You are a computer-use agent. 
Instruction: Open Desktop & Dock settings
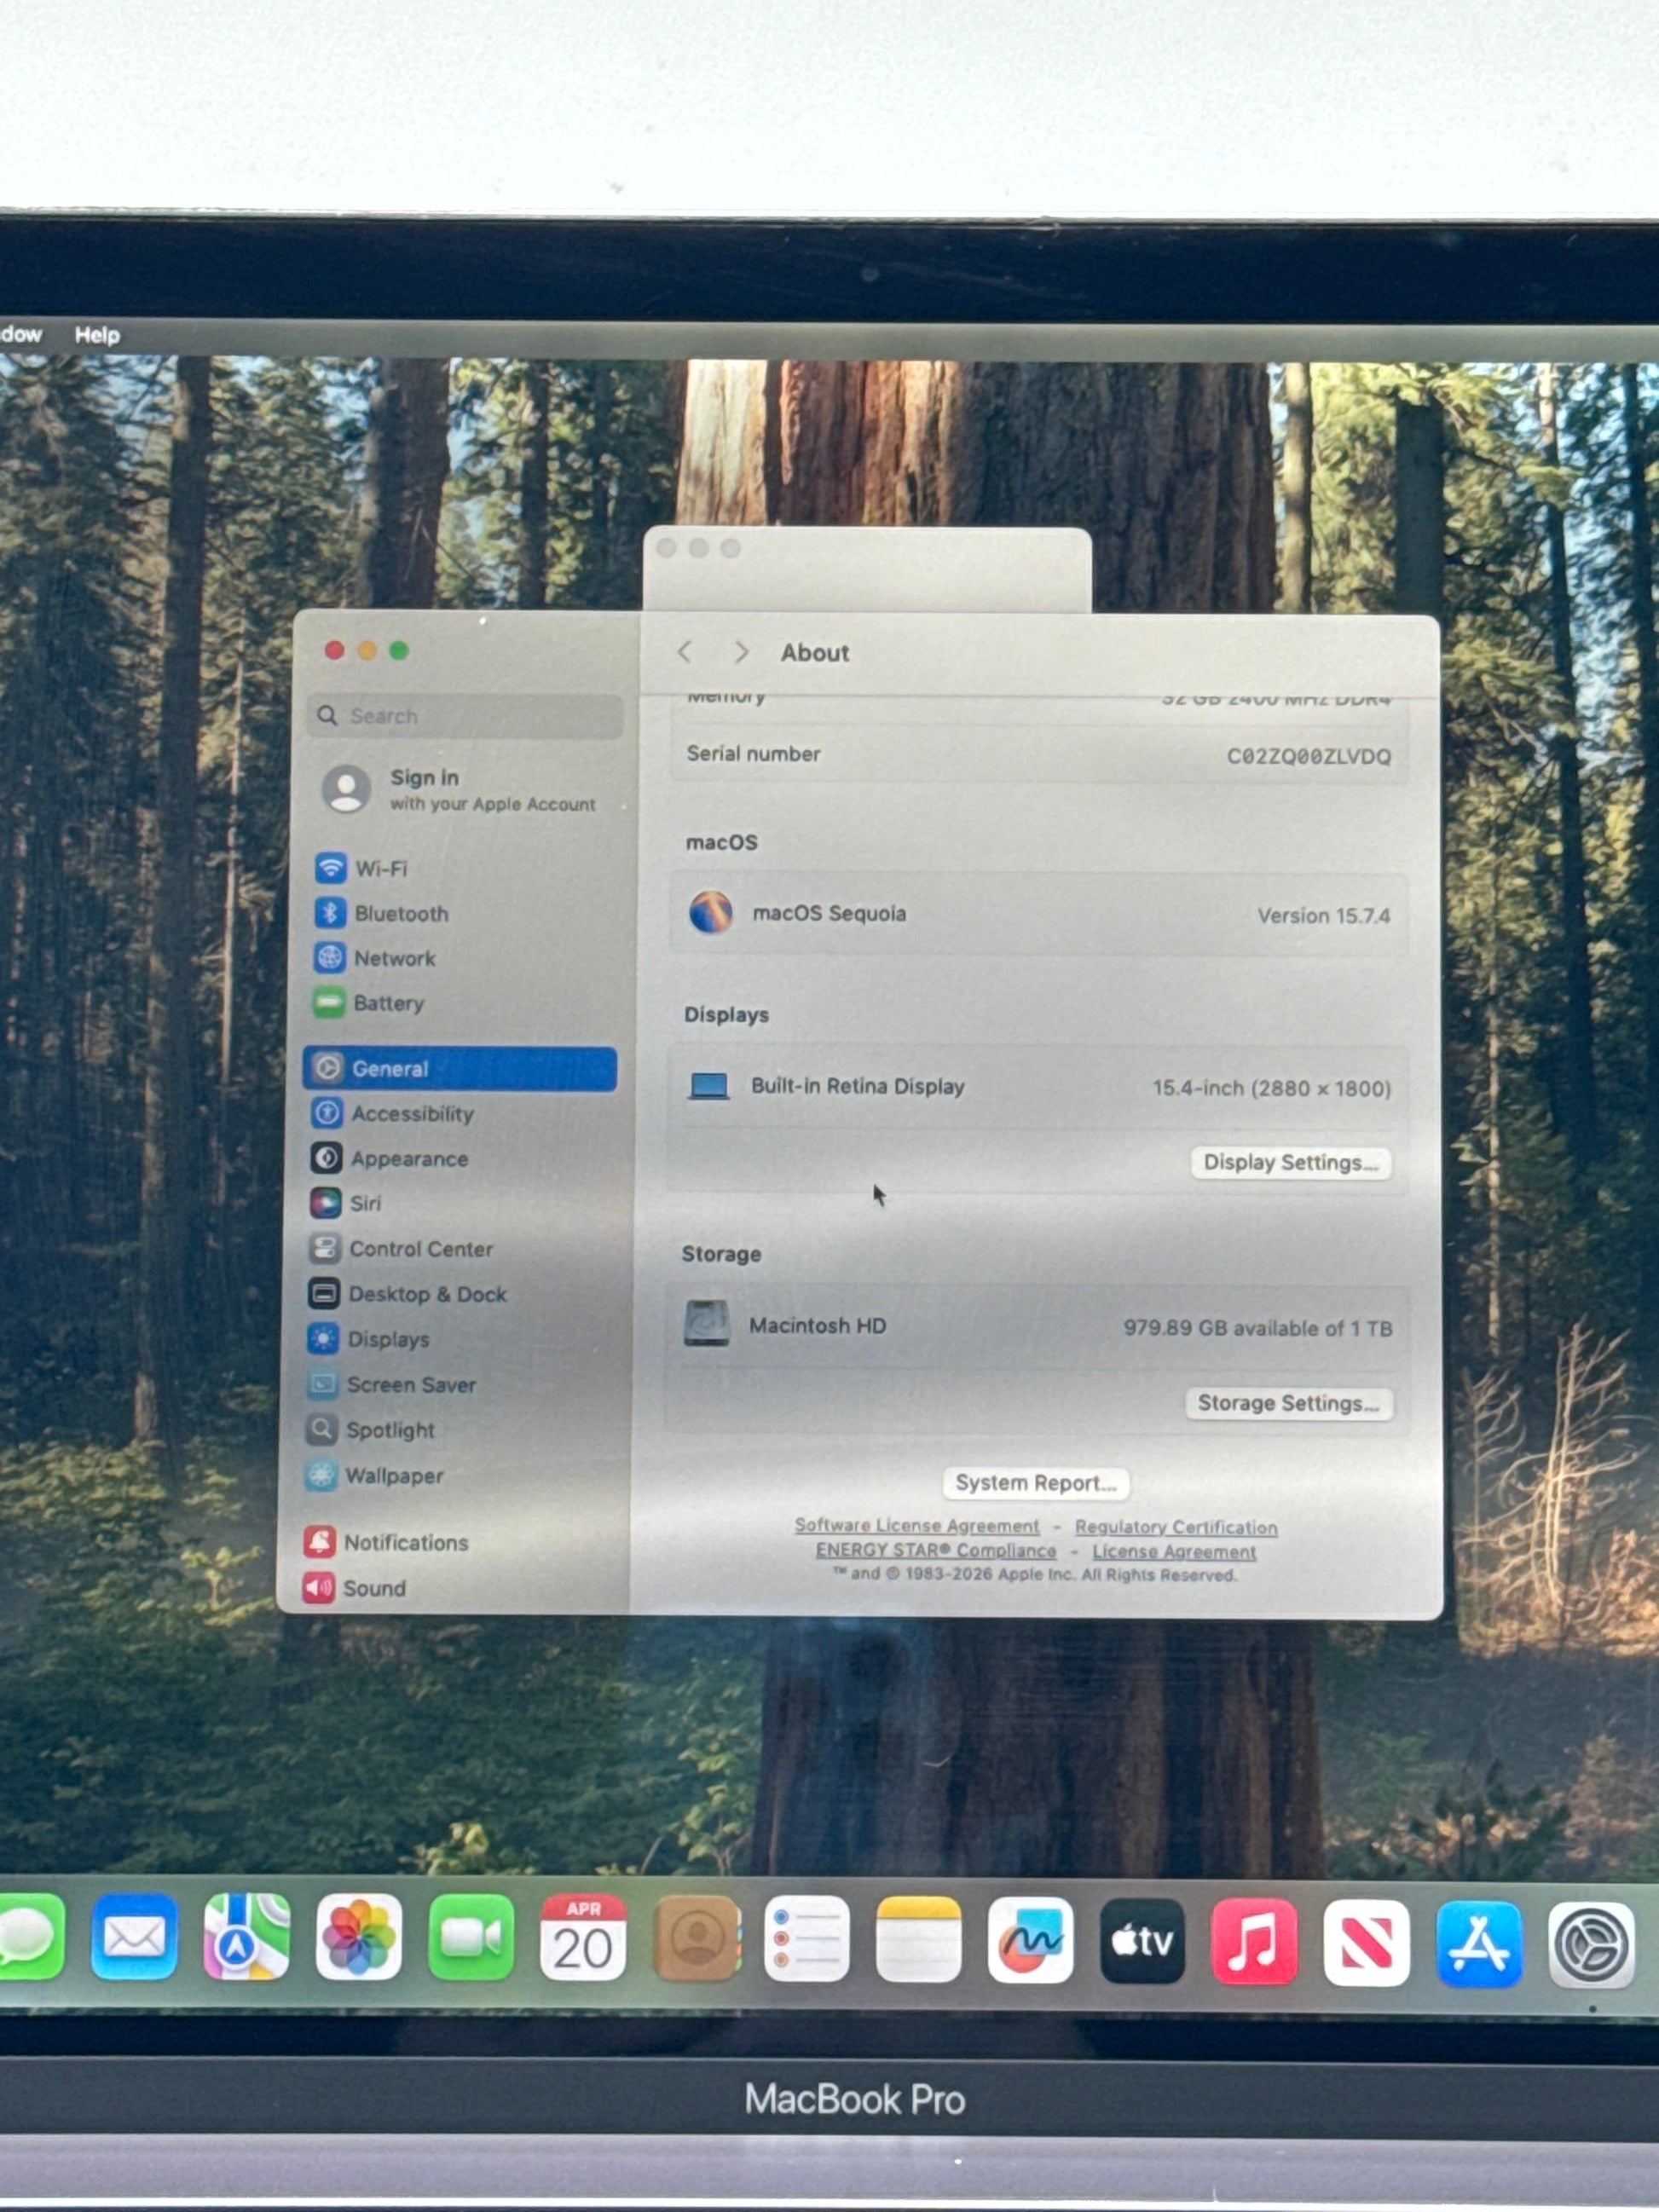(427, 1294)
